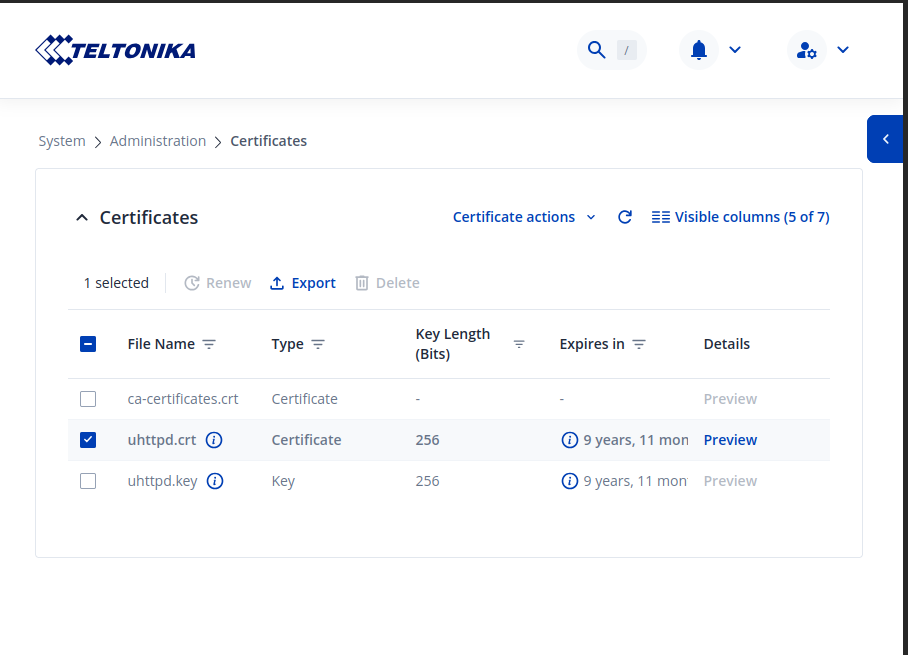The width and height of the screenshot is (908, 655).
Task: Refresh the certificates list
Action: tap(625, 217)
